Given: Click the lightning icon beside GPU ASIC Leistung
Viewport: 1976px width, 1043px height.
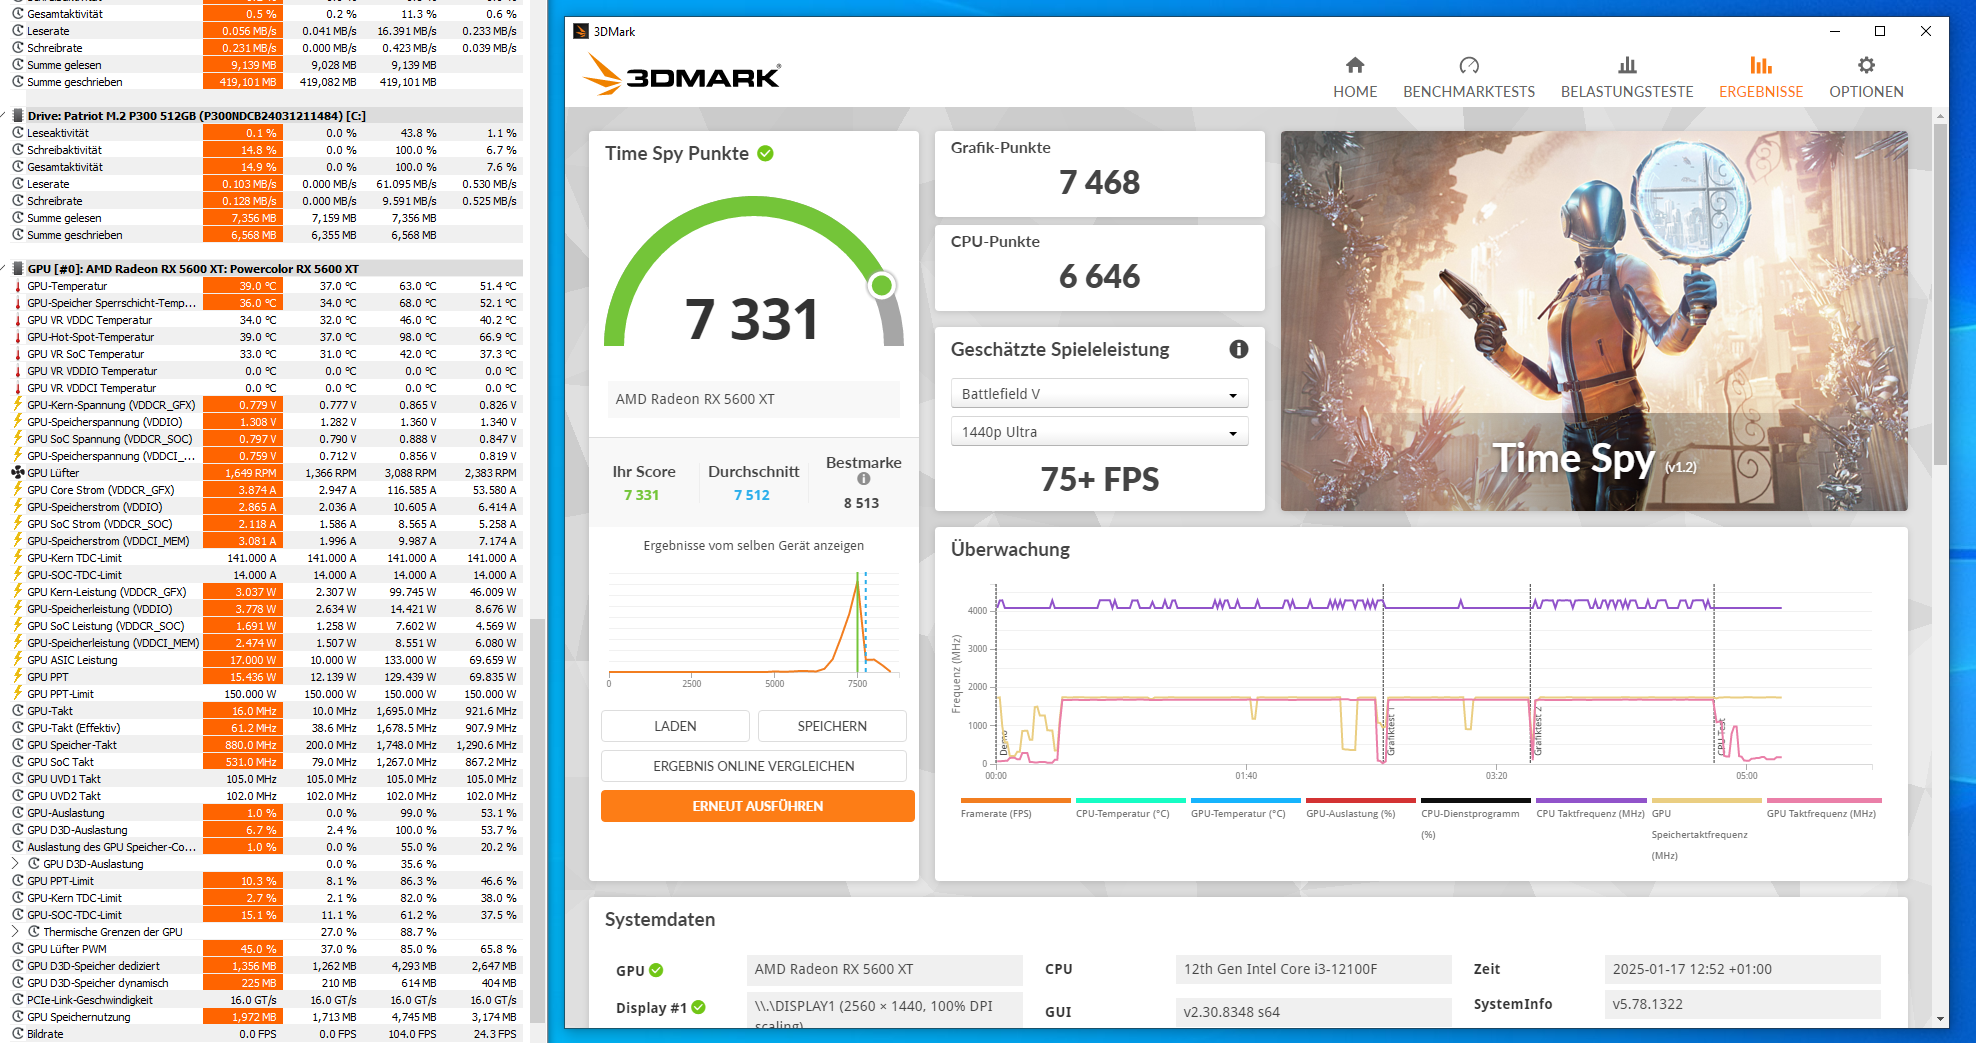Looking at the screenshot, I should tap(18, 660).
